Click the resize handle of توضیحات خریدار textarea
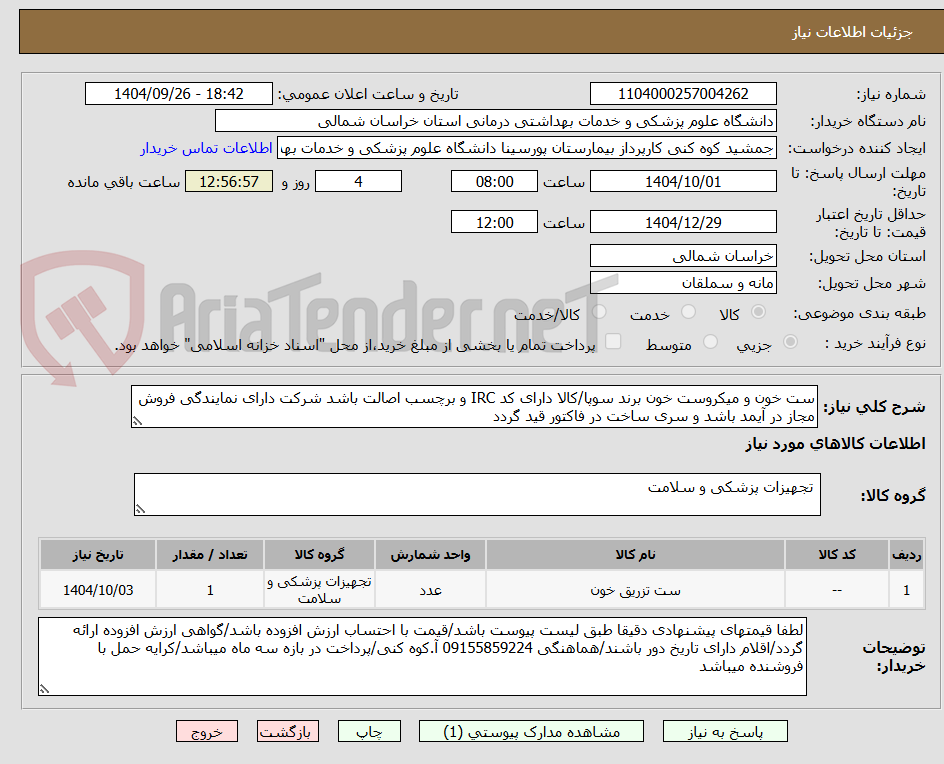Viewport: 944px width, 764px height. coord(44,690)
